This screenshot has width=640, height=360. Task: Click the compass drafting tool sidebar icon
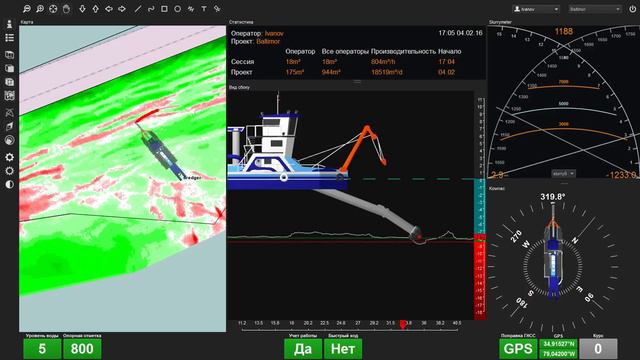tap(9, 113)
